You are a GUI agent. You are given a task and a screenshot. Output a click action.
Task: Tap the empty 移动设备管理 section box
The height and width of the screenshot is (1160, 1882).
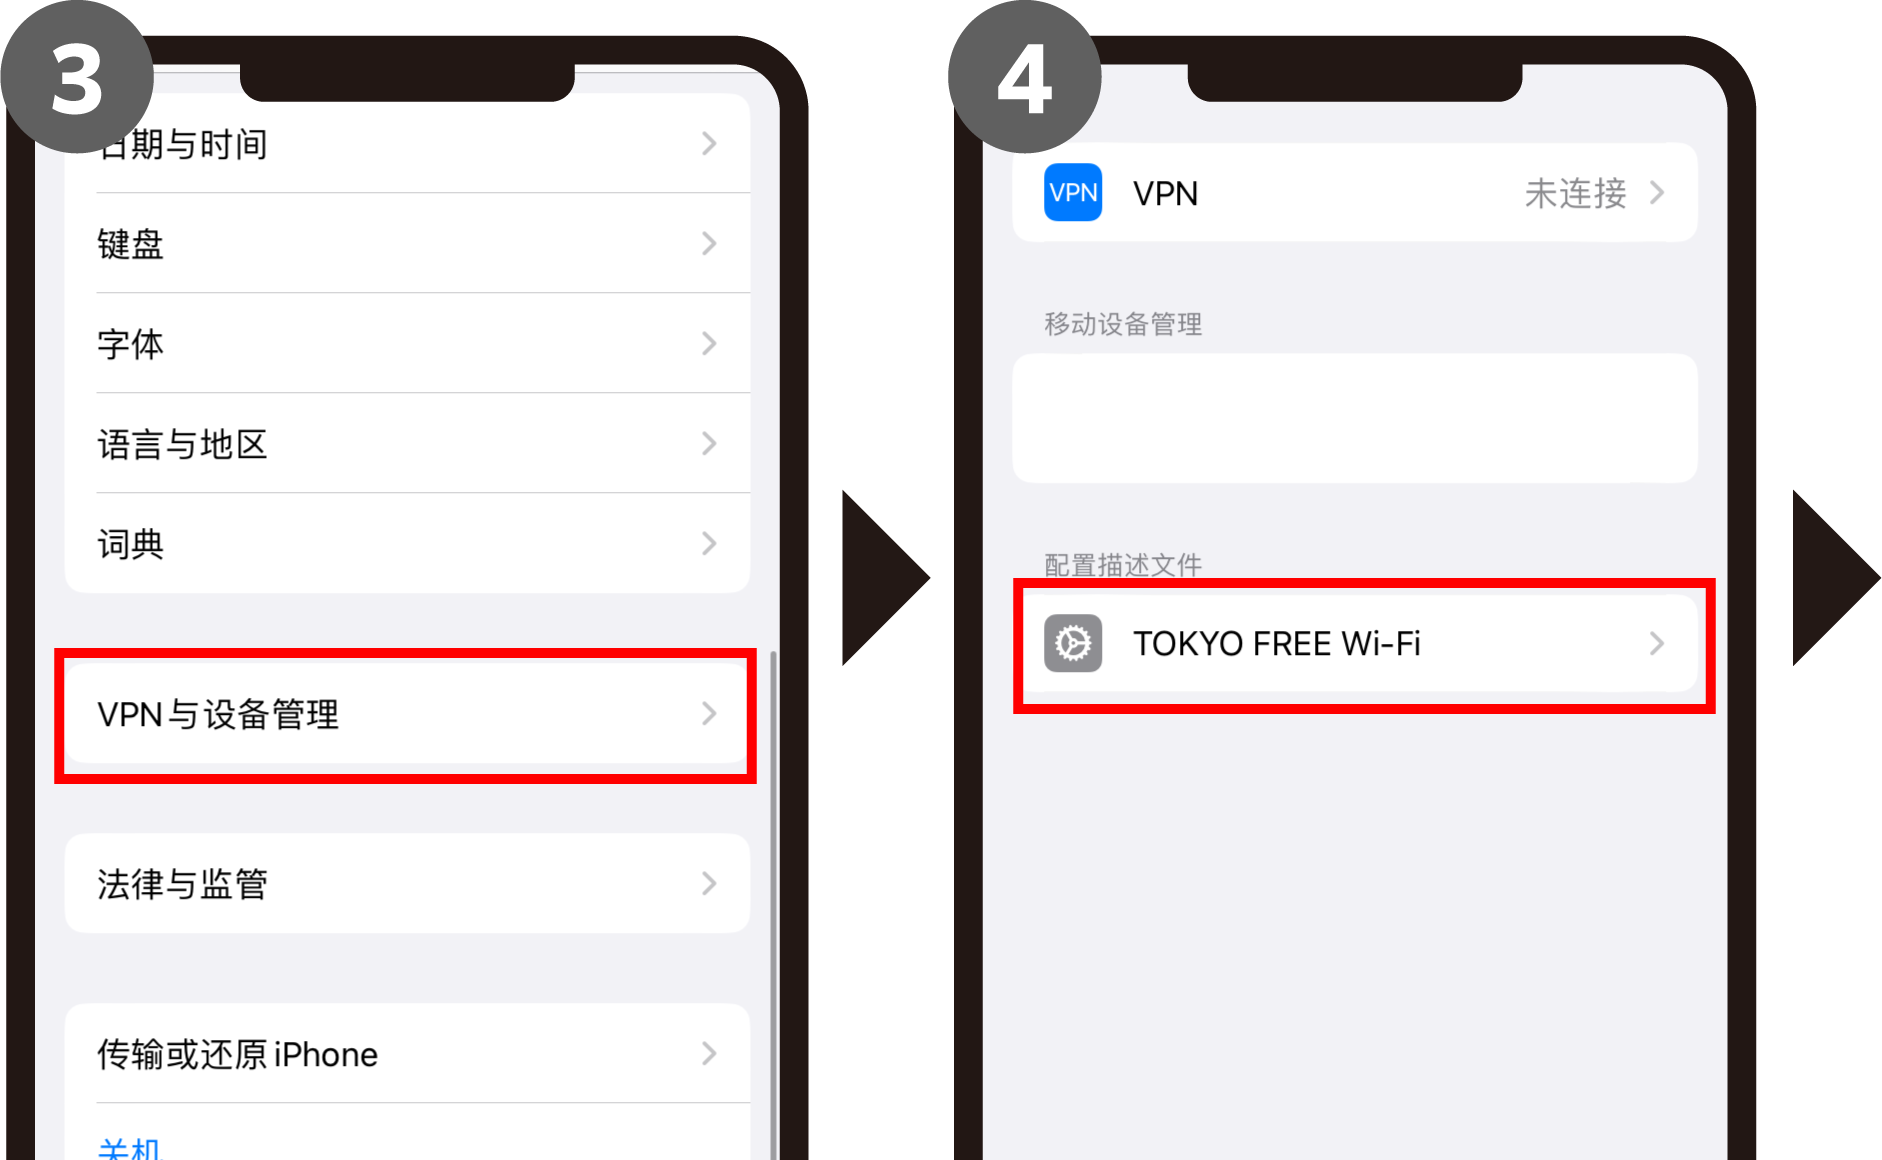pos(1355,418)
